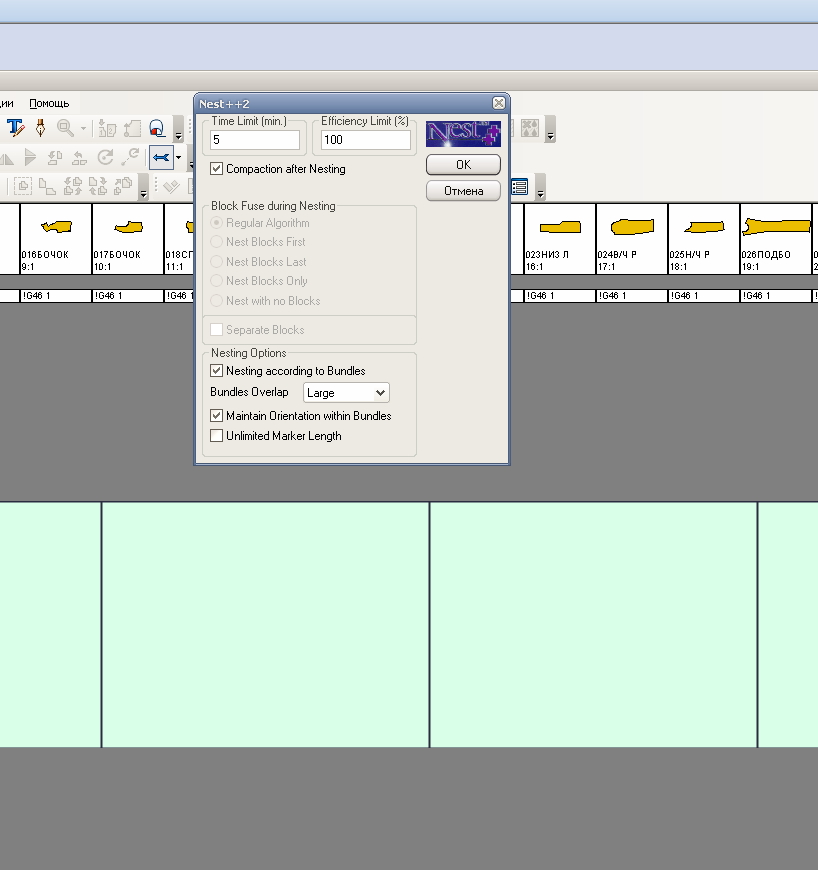Enable Unlimited Marker Length checkbox
Viewport: 818px width, 870px height.
(x=216, y=436)
